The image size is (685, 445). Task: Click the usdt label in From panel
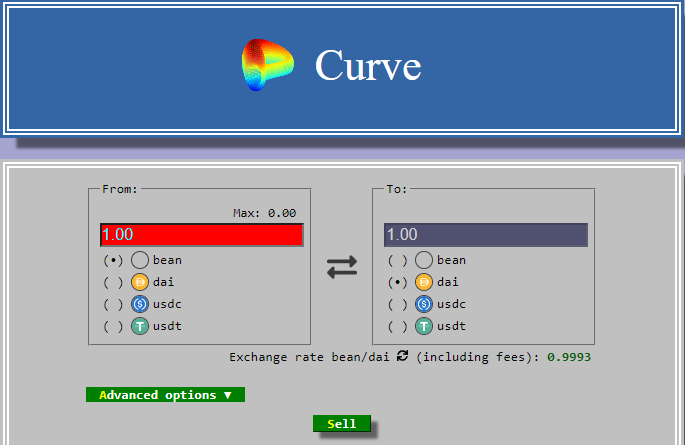click(167, 326)
